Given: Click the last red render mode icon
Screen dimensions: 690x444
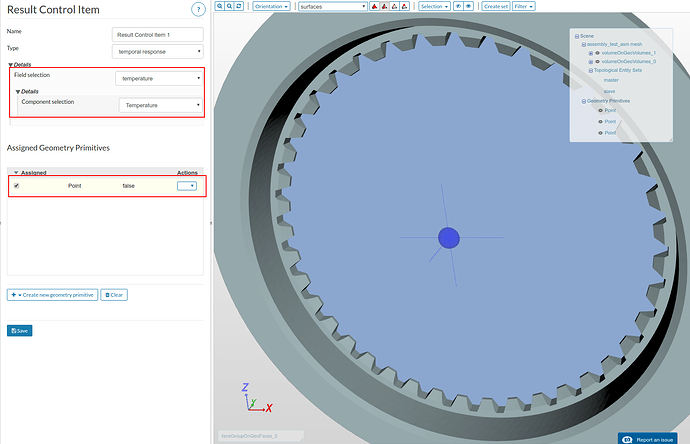Looking at the screenshot, I should pyautogui.click(x=405, y=6).
